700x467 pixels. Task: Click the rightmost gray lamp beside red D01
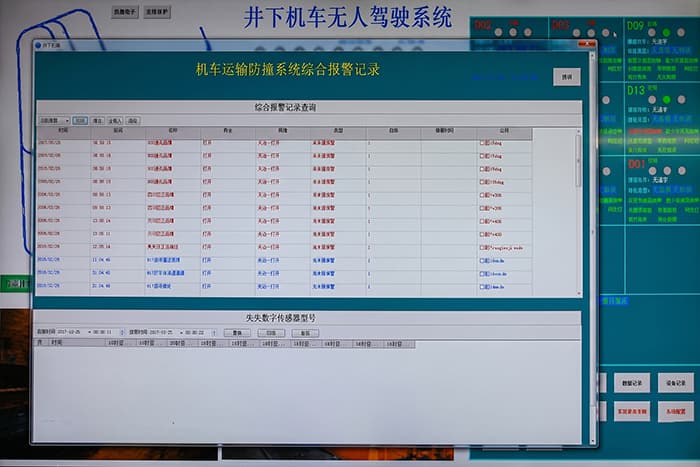[x=682, y=171]
